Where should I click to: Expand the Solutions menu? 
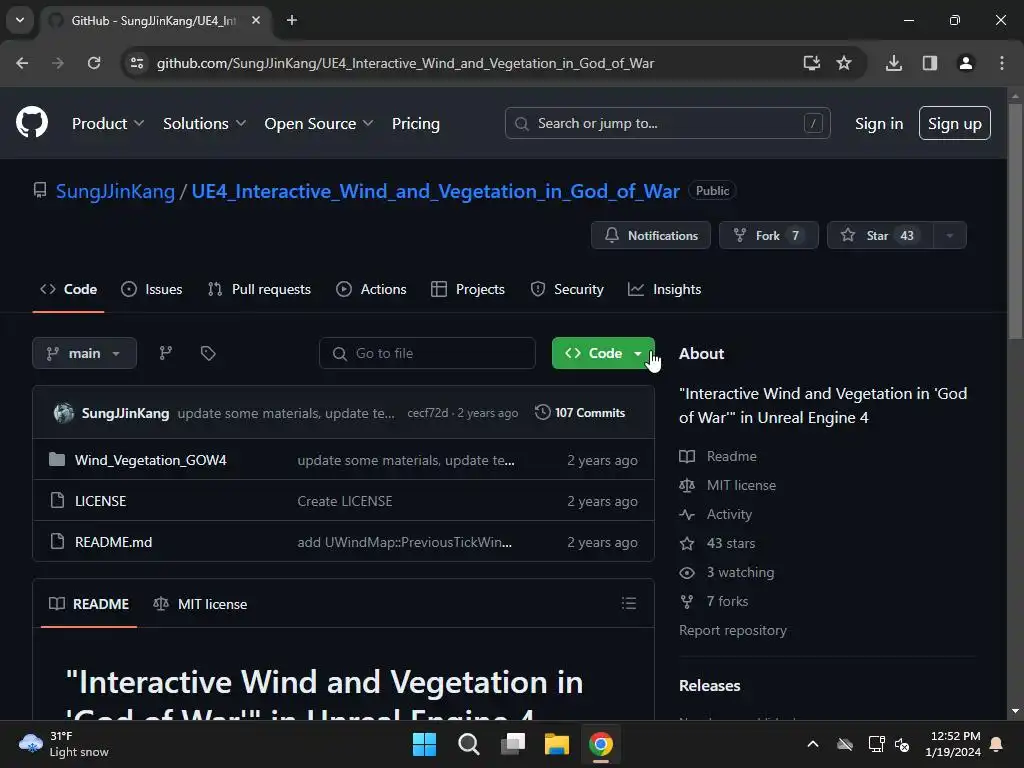click(204, 123)
